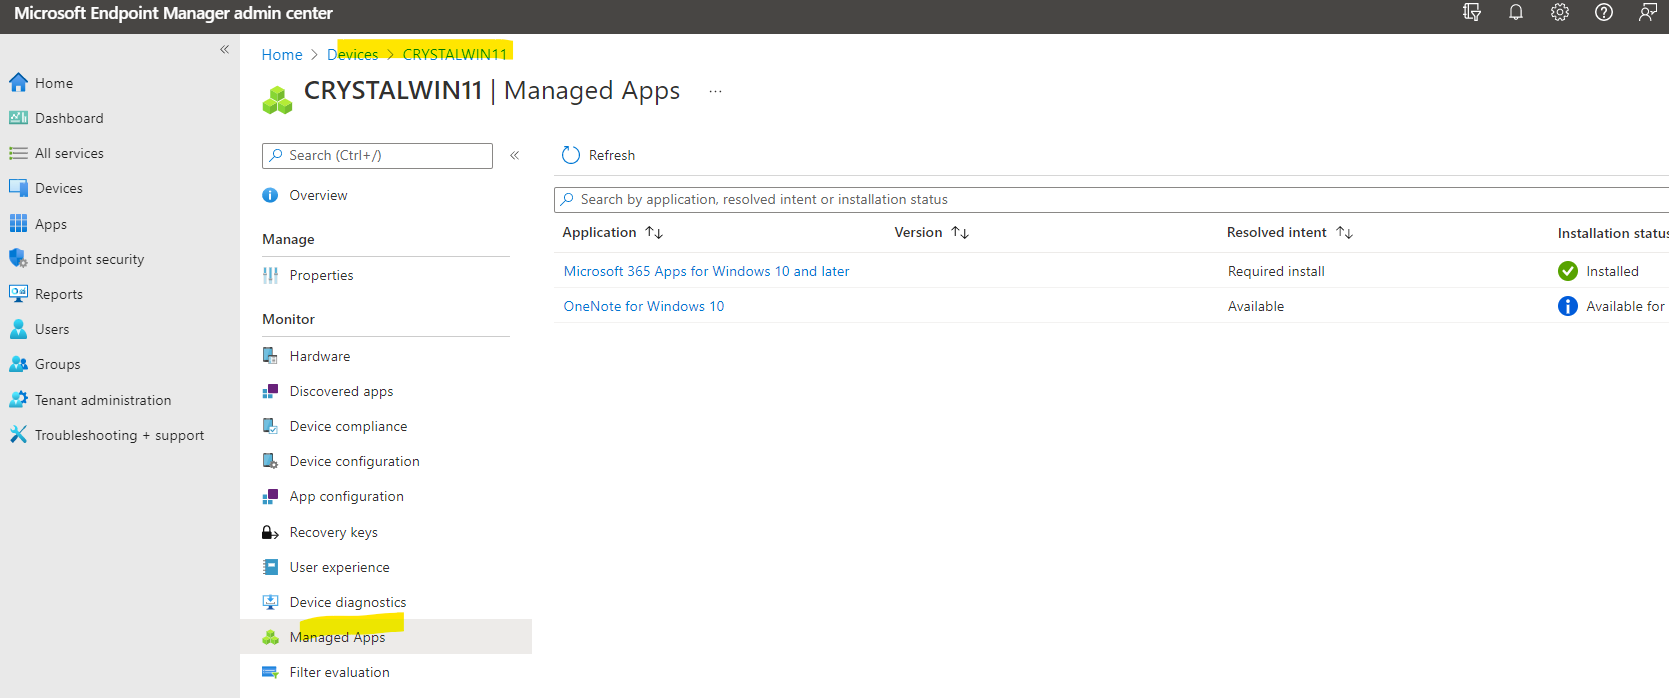Click the Refresh button
Screen dimensions: 1669x698
click(599, 155)
